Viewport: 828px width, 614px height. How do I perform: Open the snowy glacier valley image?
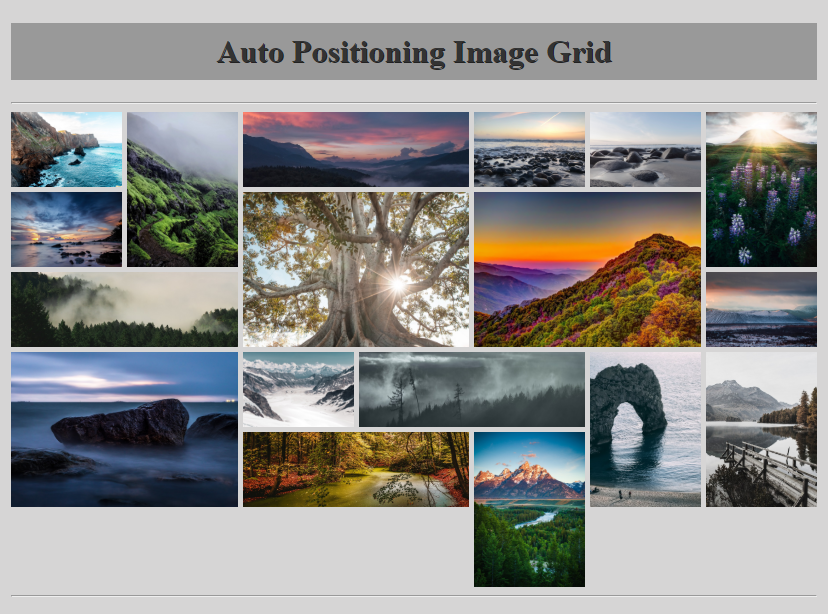(x=297, y=390)
